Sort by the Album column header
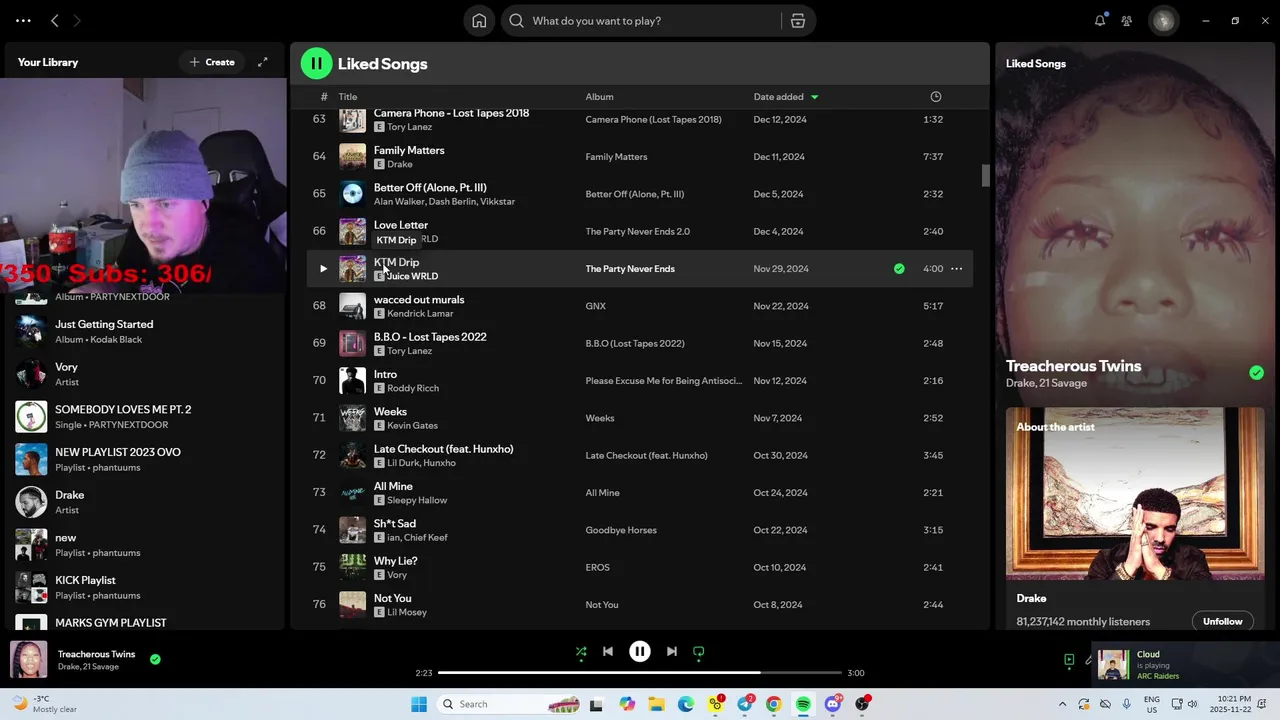The width and height of the screenshot is (1280, 720). (599, 97)
